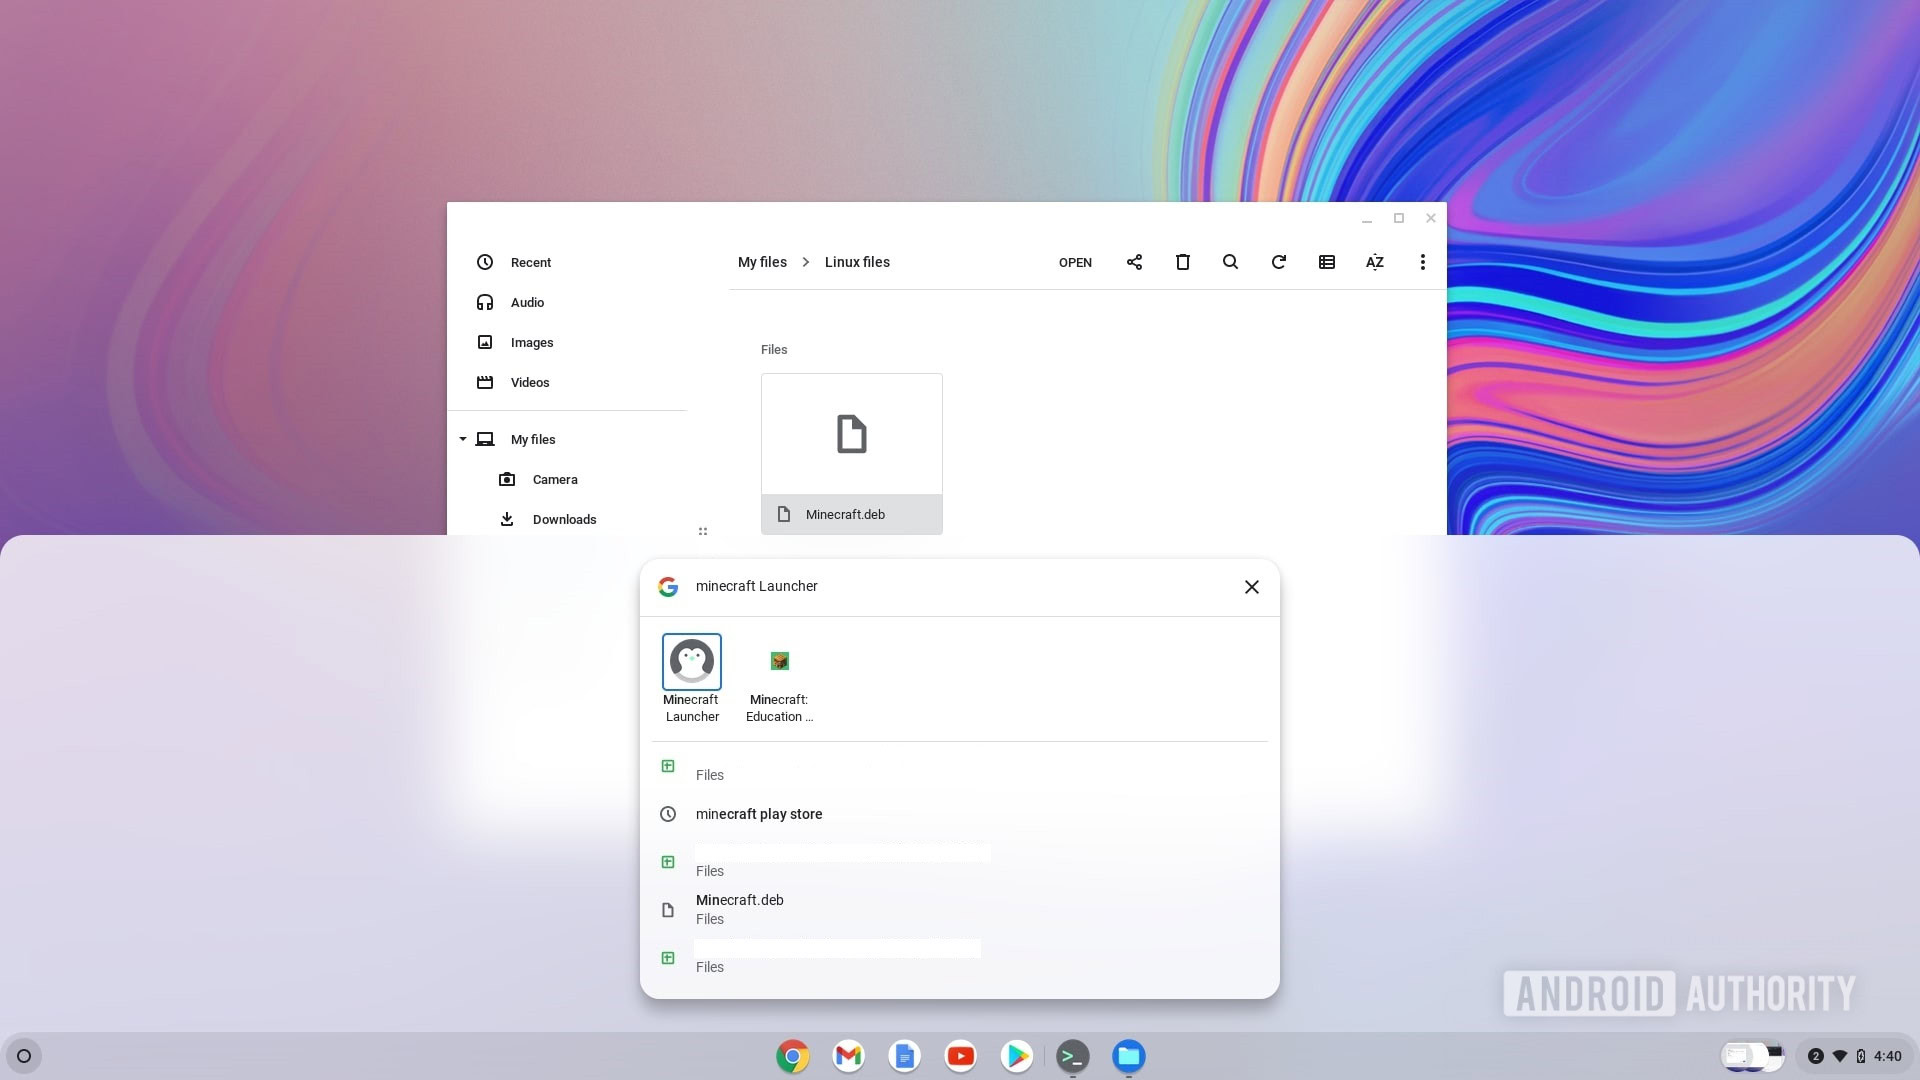Click the share icon in Files toolbar
The height and width of the screenshot is (1080, 1920).
1133,261
